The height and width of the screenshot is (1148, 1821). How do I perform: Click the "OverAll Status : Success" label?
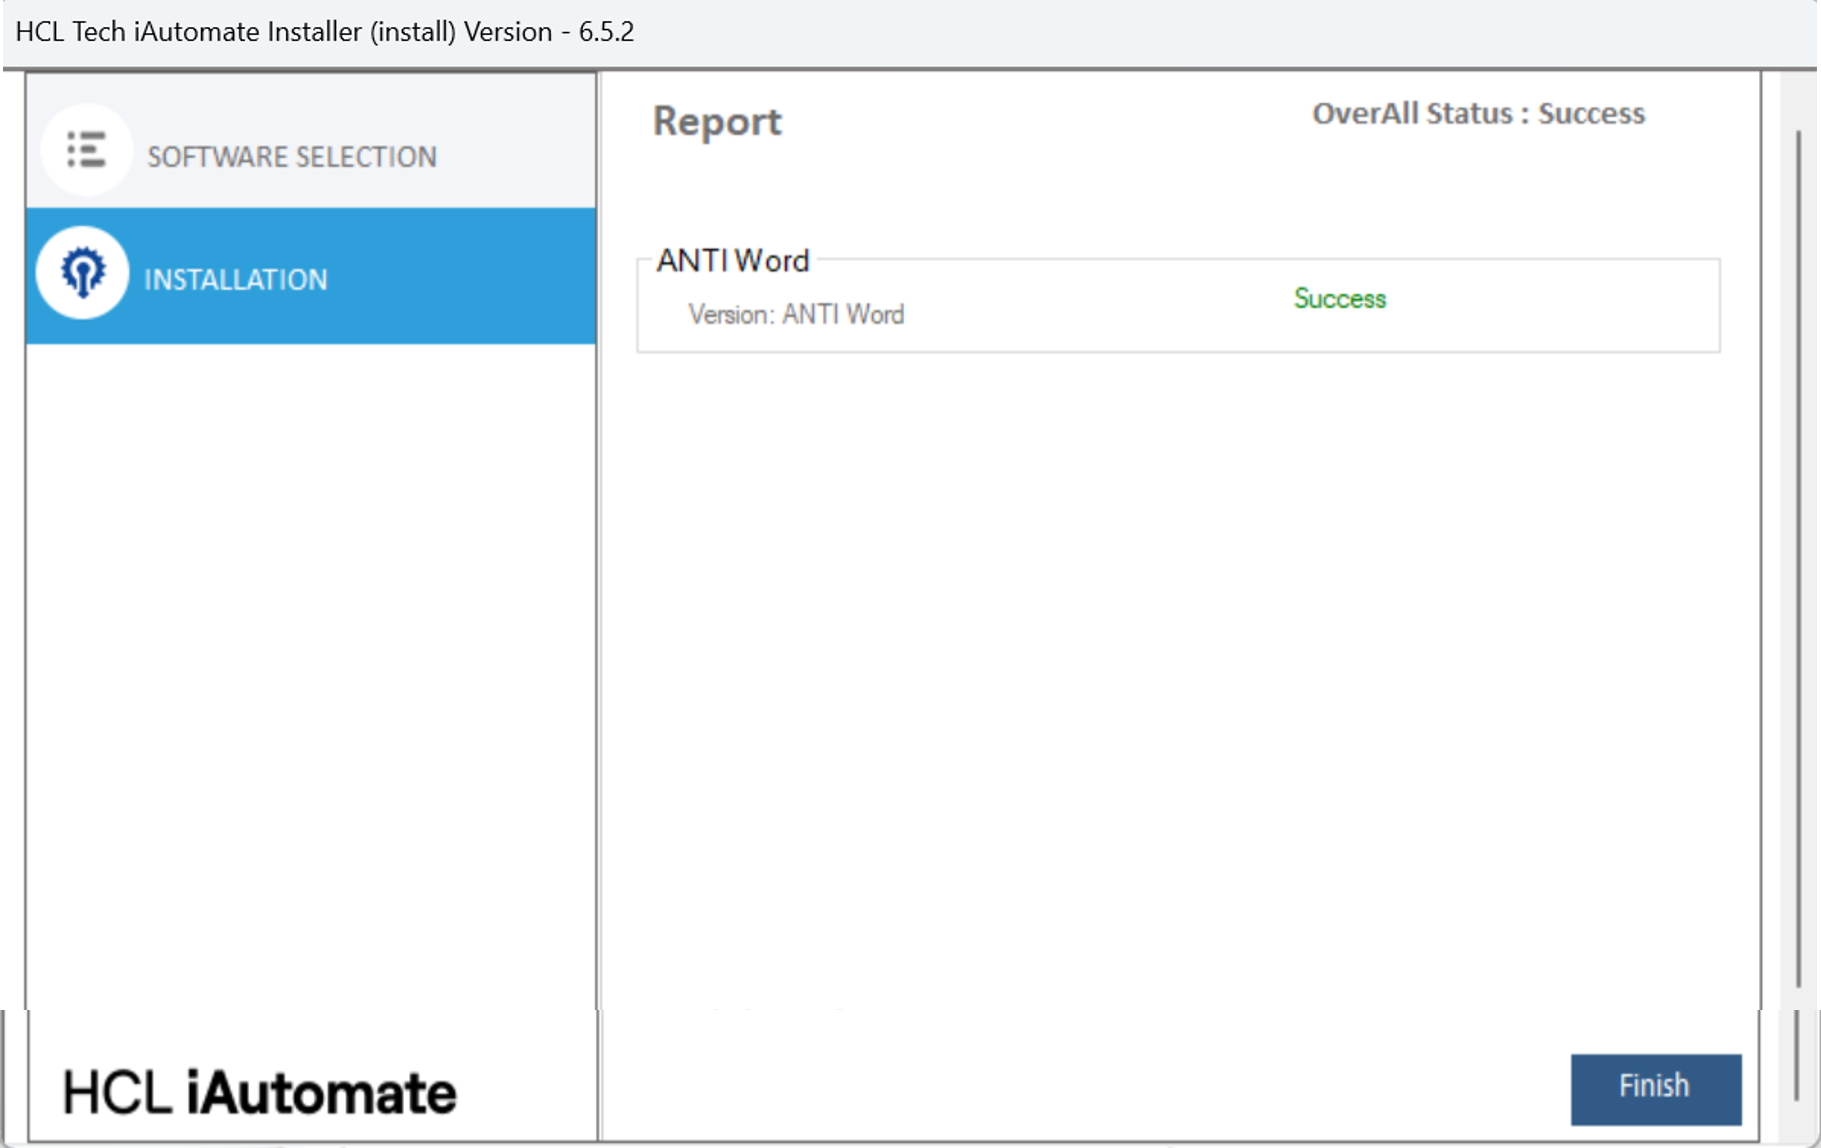point(1478,113)
